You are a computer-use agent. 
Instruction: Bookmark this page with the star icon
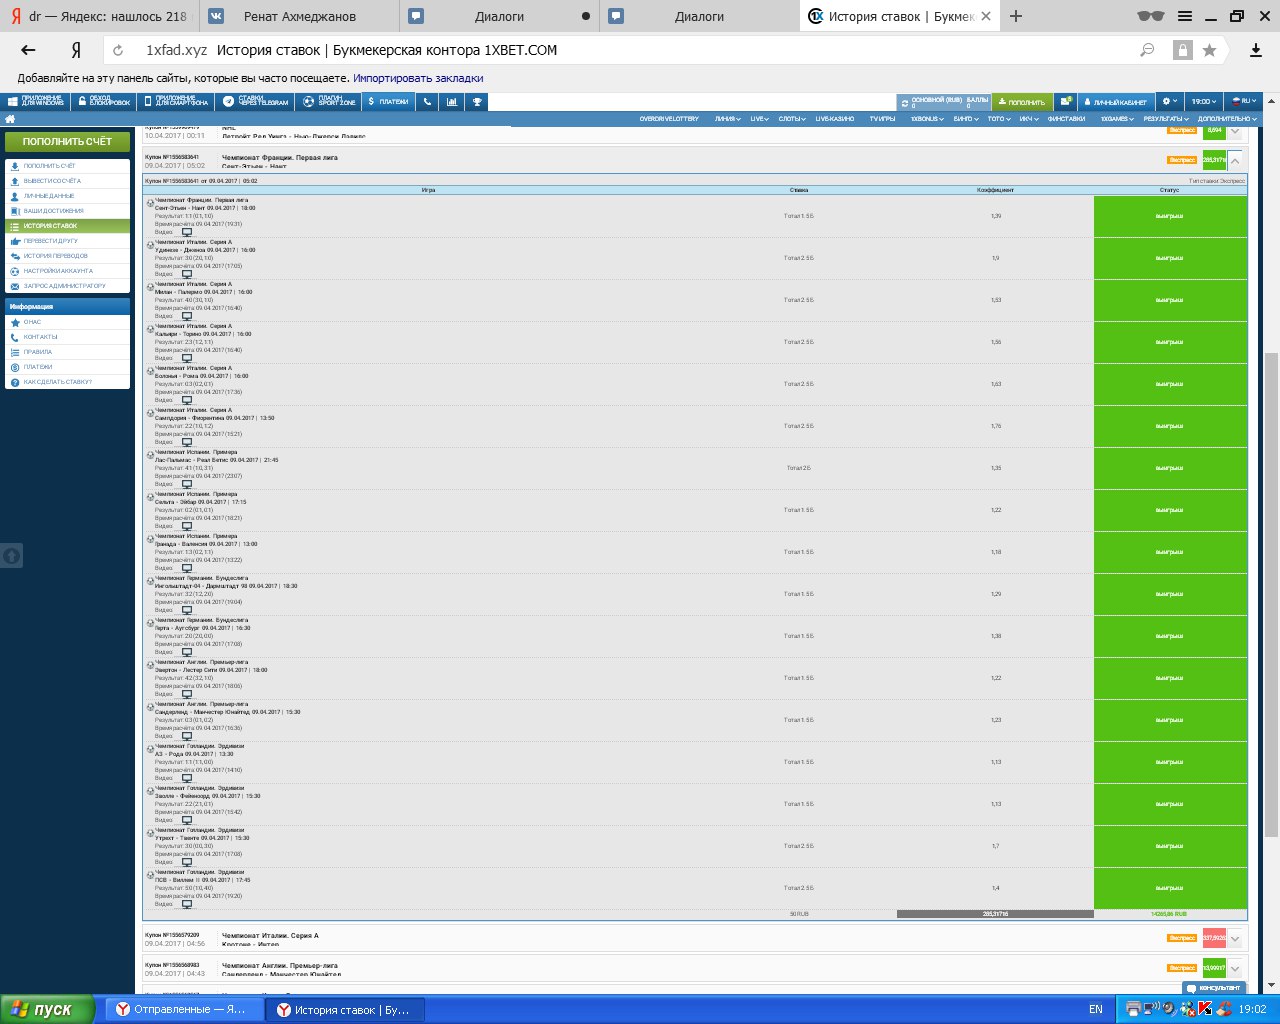[x=1210, y=50]
